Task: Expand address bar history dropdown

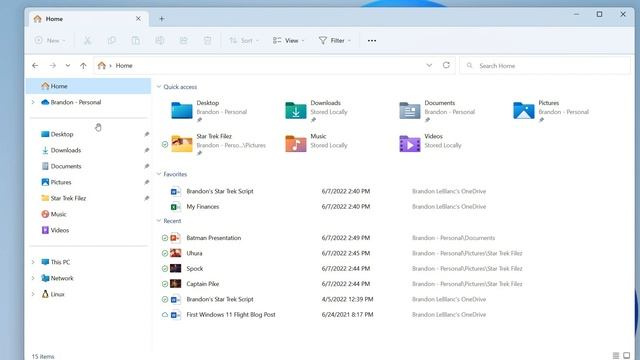Action: pos(429,65)
